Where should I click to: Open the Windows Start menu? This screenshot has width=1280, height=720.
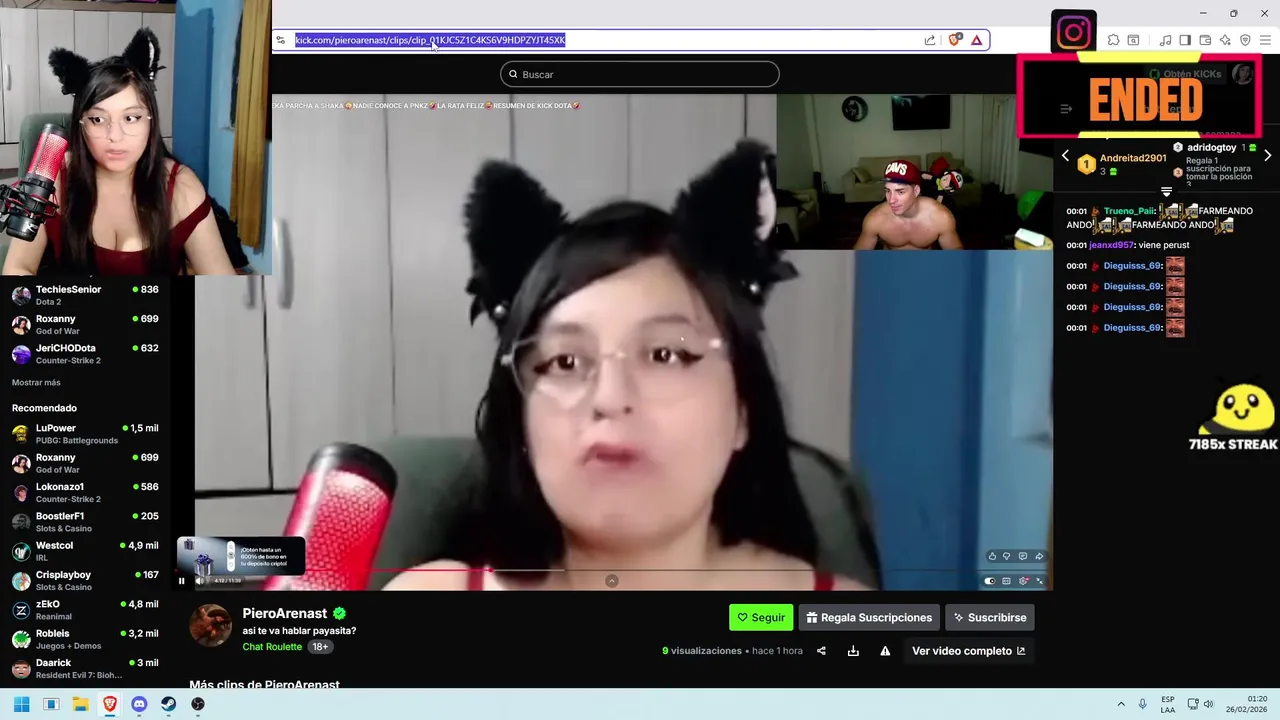21,704
